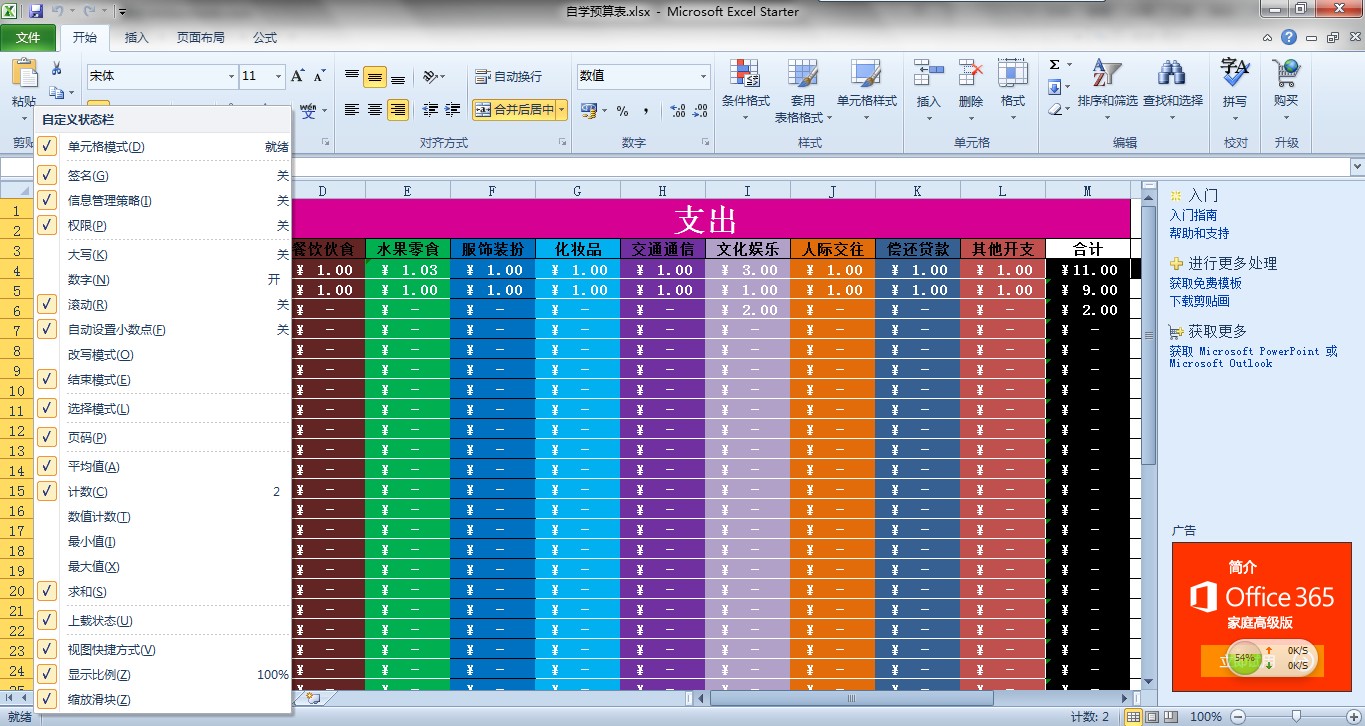Toggle 自动换行 wrap text button
1365x726 pixels.
(508, 76)
